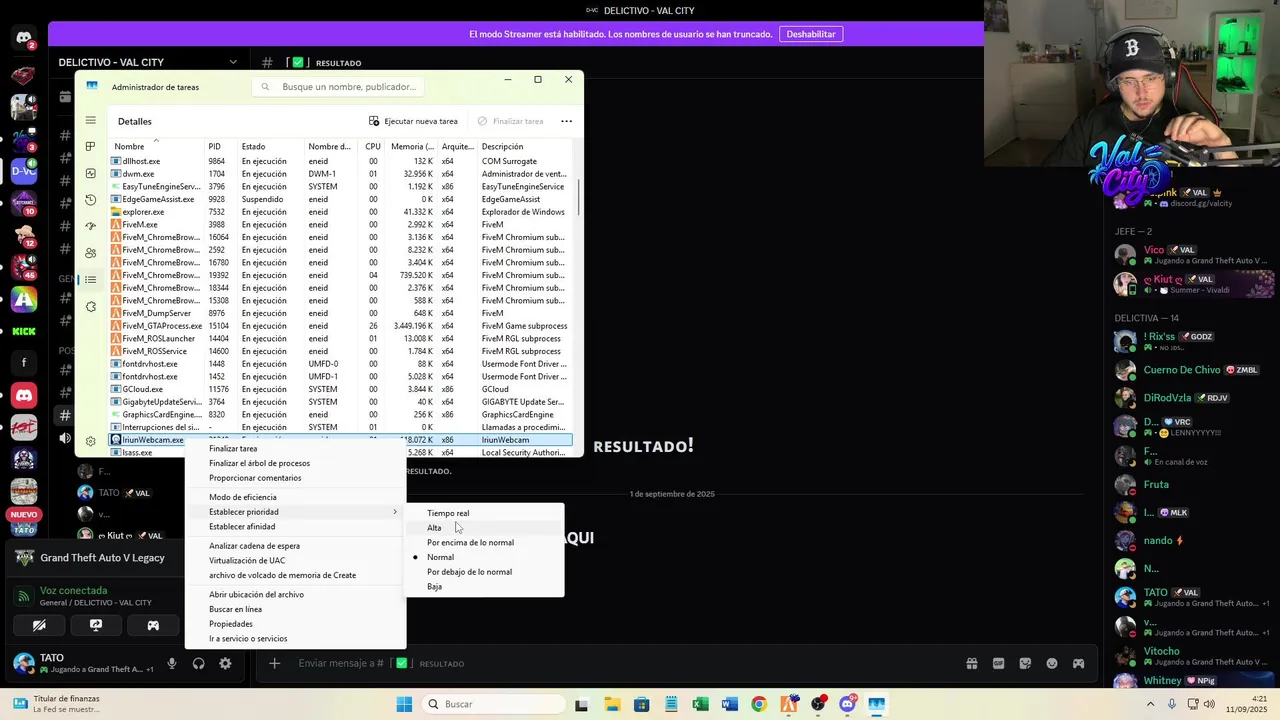Toggle Discord microphone mute
This screenshot has height=720, width=1280.
click(172, 663)
